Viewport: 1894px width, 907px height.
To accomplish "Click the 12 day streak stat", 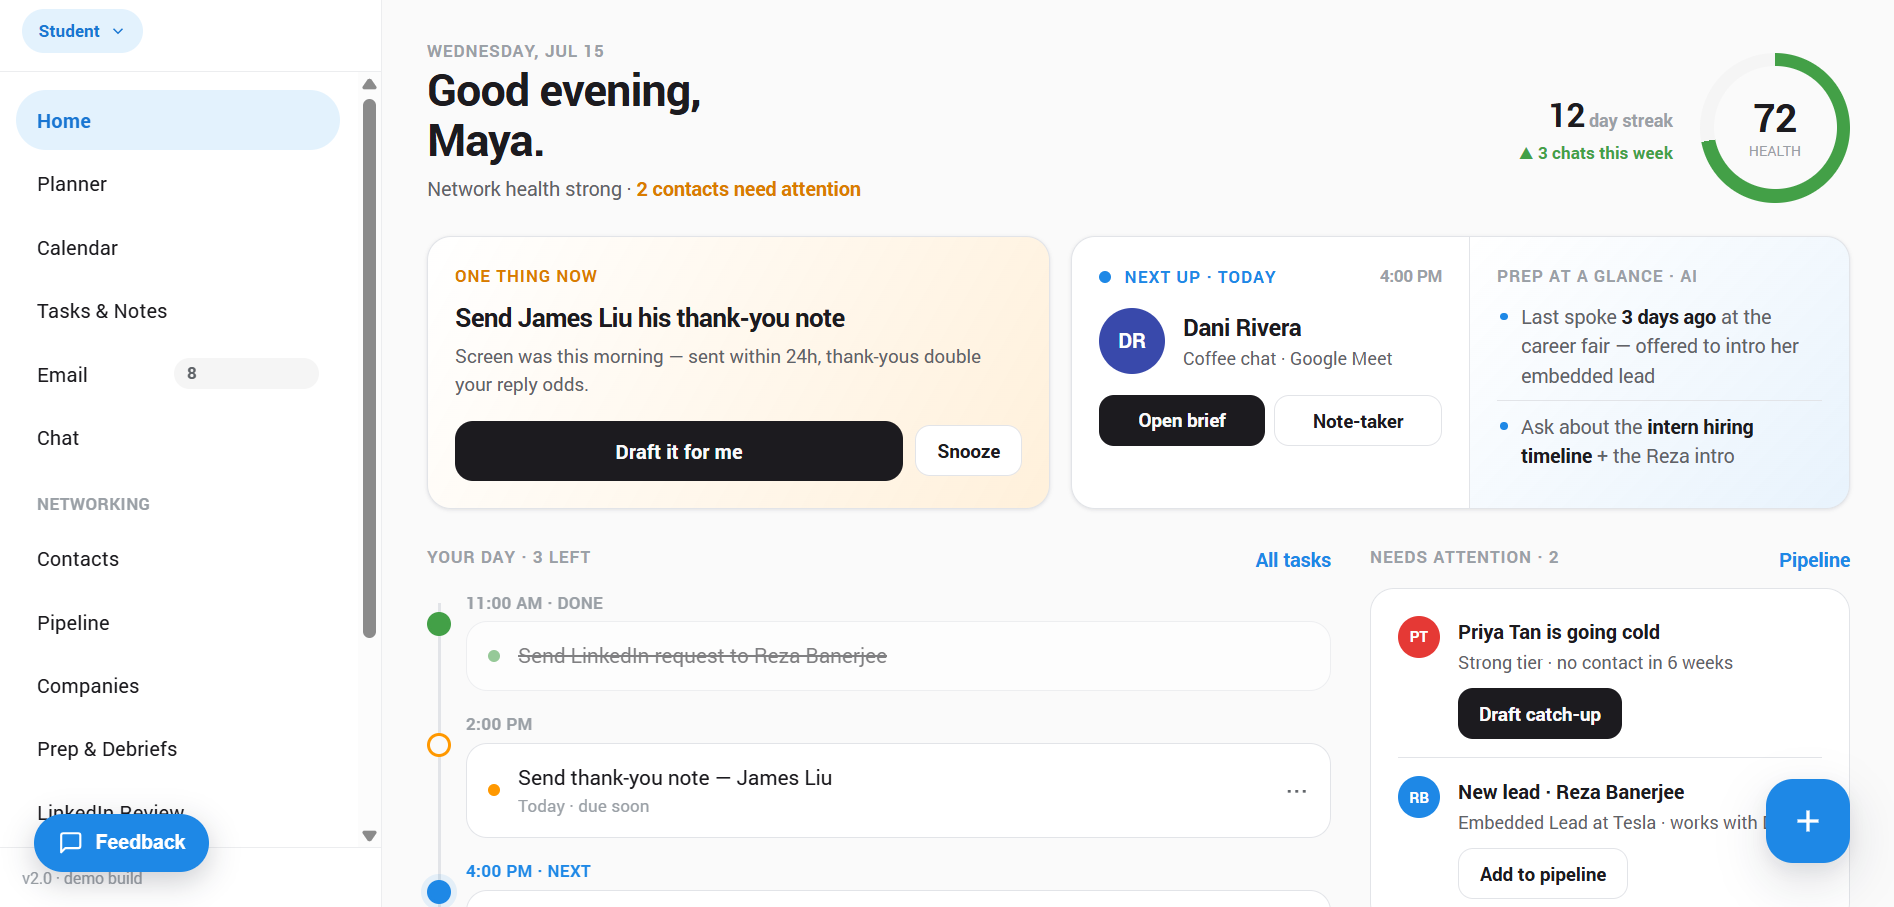I will pyautogui.click(x=1611, y=117).
